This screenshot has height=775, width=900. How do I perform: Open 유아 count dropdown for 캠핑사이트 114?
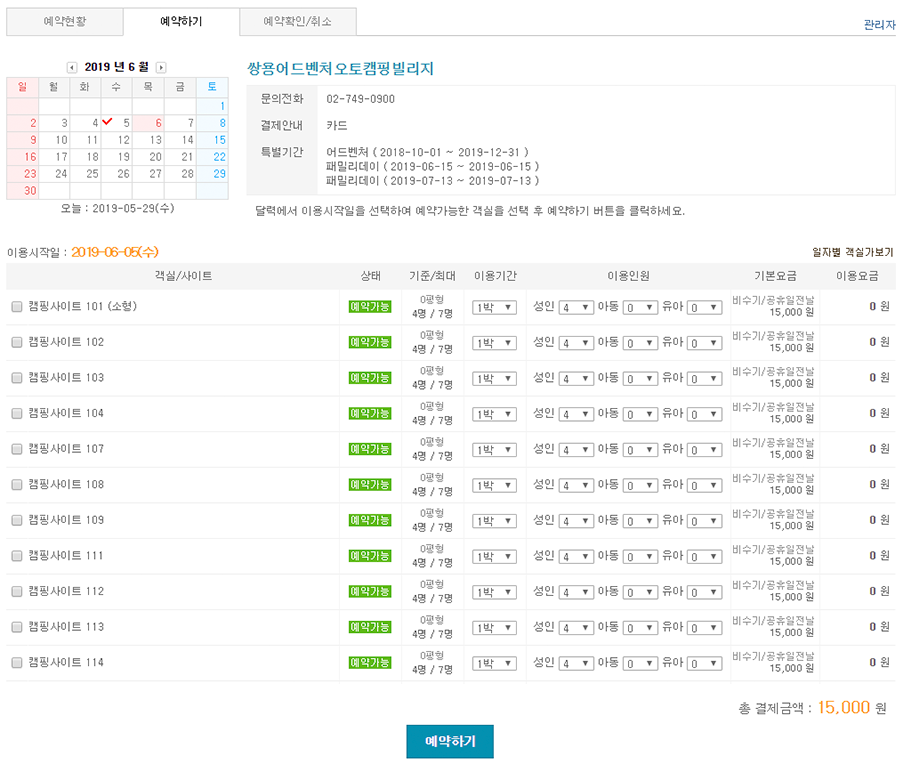[704, 664]
